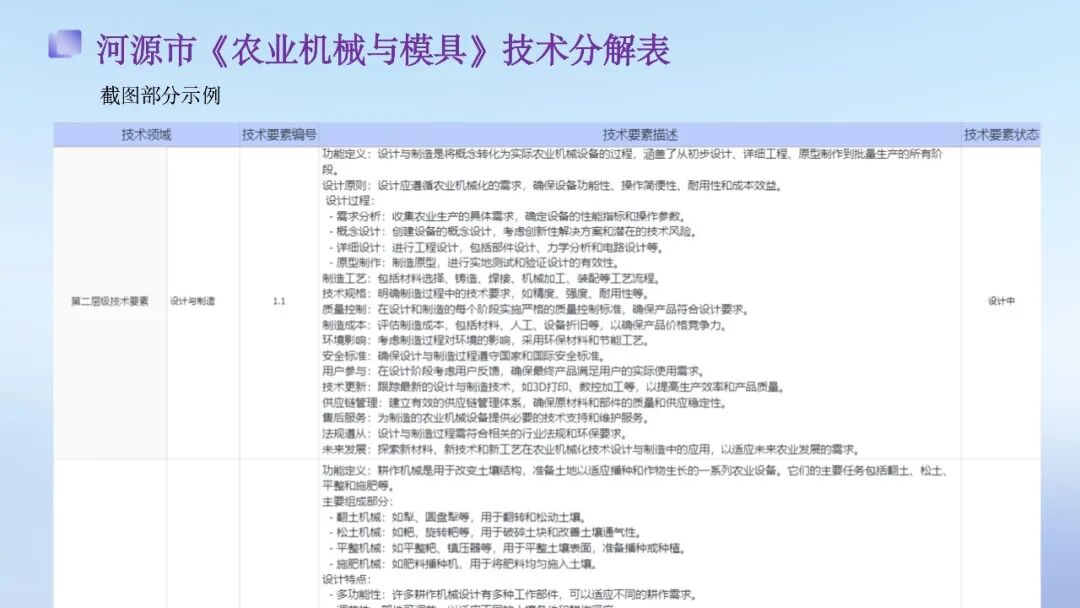The width and height of the screenshot is (1080, 608).
Task: Click the subtitle 截图部分示例
Action: click(x=160, y=95)
